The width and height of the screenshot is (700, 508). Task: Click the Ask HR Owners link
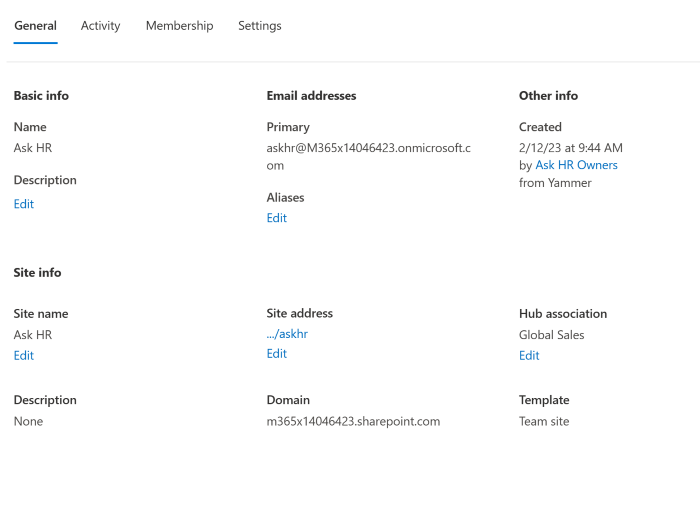pos(576,165)
